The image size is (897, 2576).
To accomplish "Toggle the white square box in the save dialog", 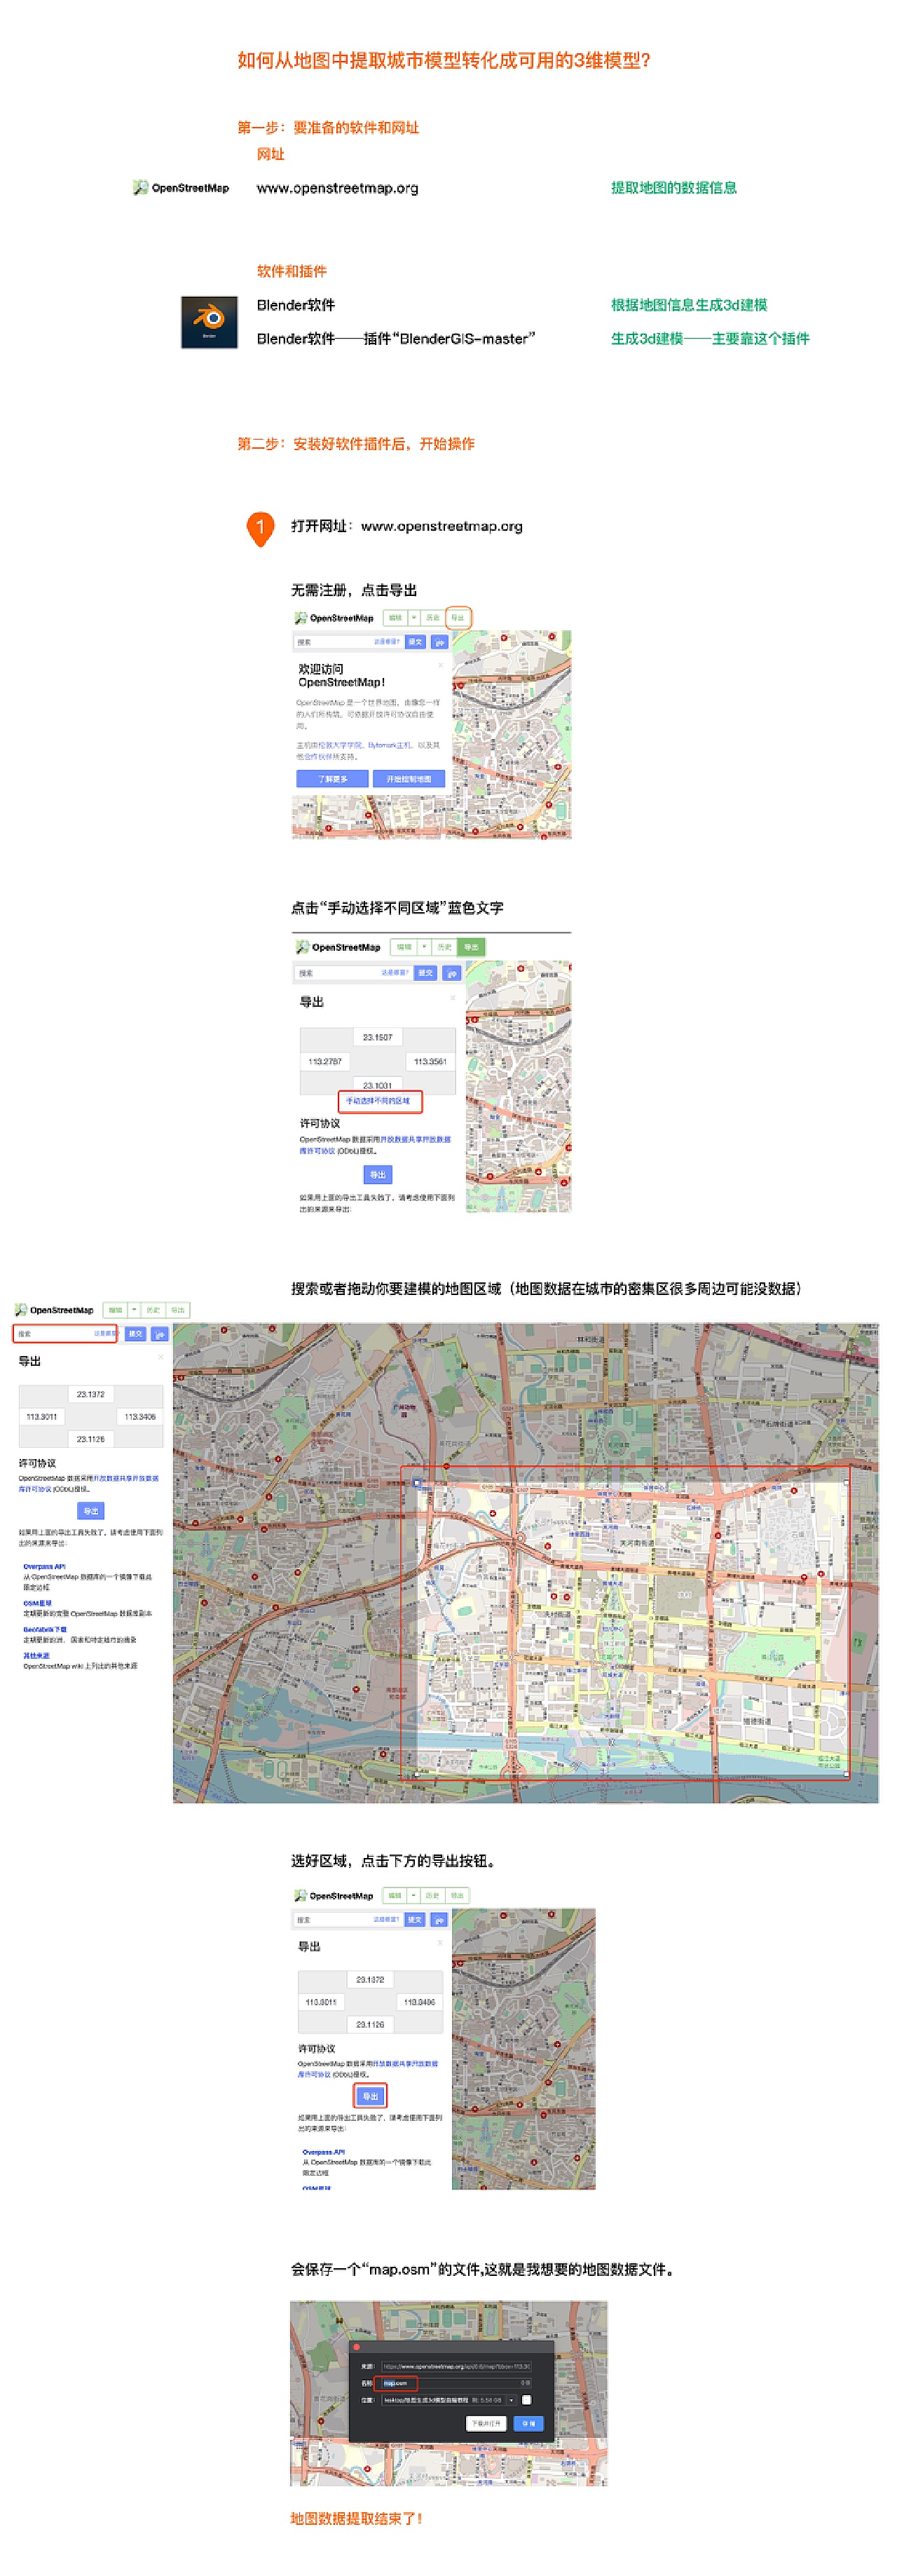I will pos(526,2399).
